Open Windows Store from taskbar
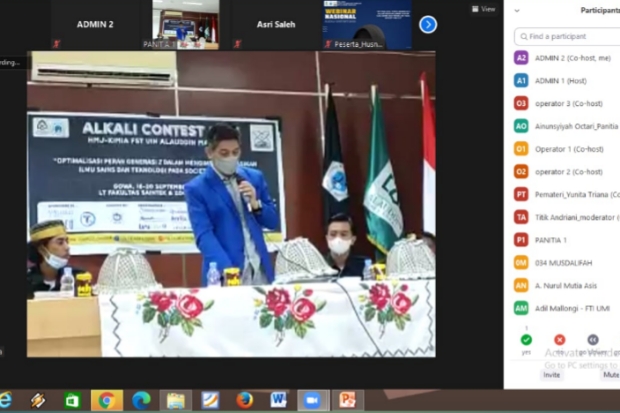The height and width of the screenshot is (413, 620). pos(72,400)
